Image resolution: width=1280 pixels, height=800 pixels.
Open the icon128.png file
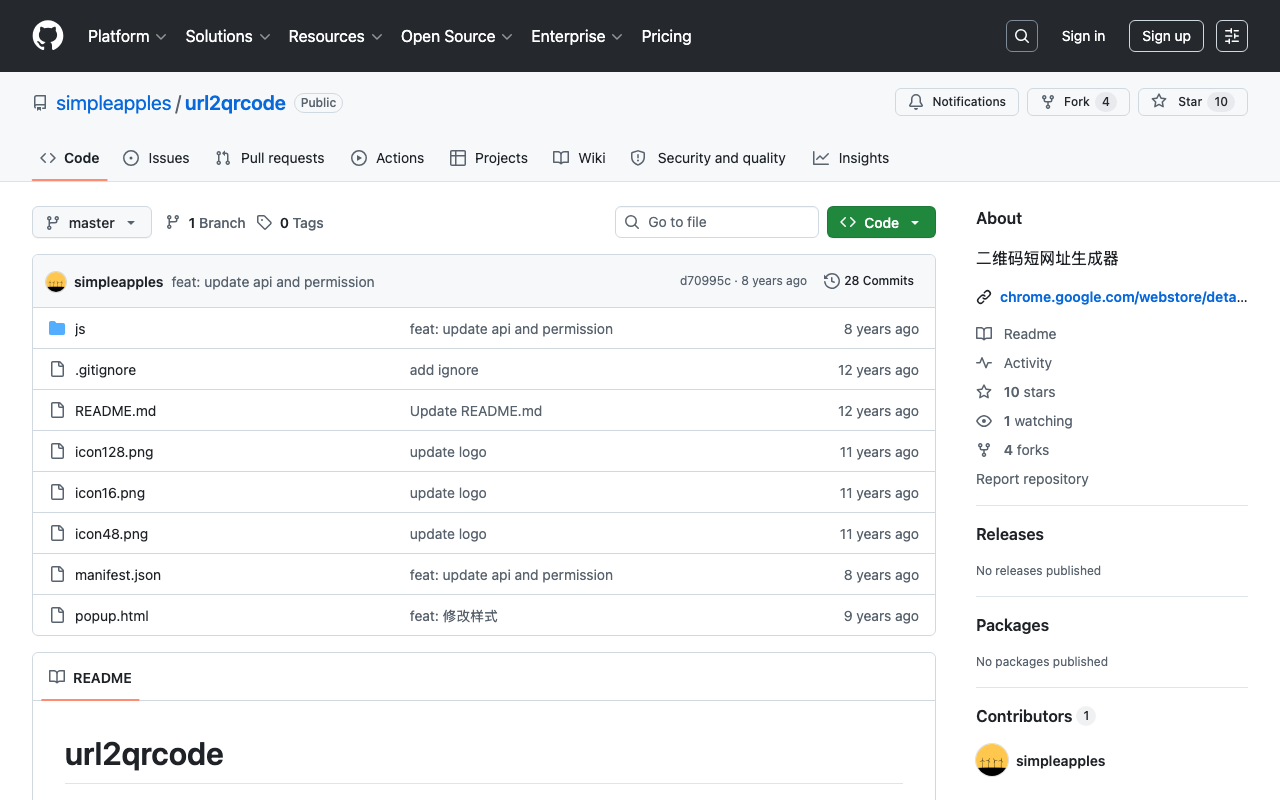pos(114,452)
